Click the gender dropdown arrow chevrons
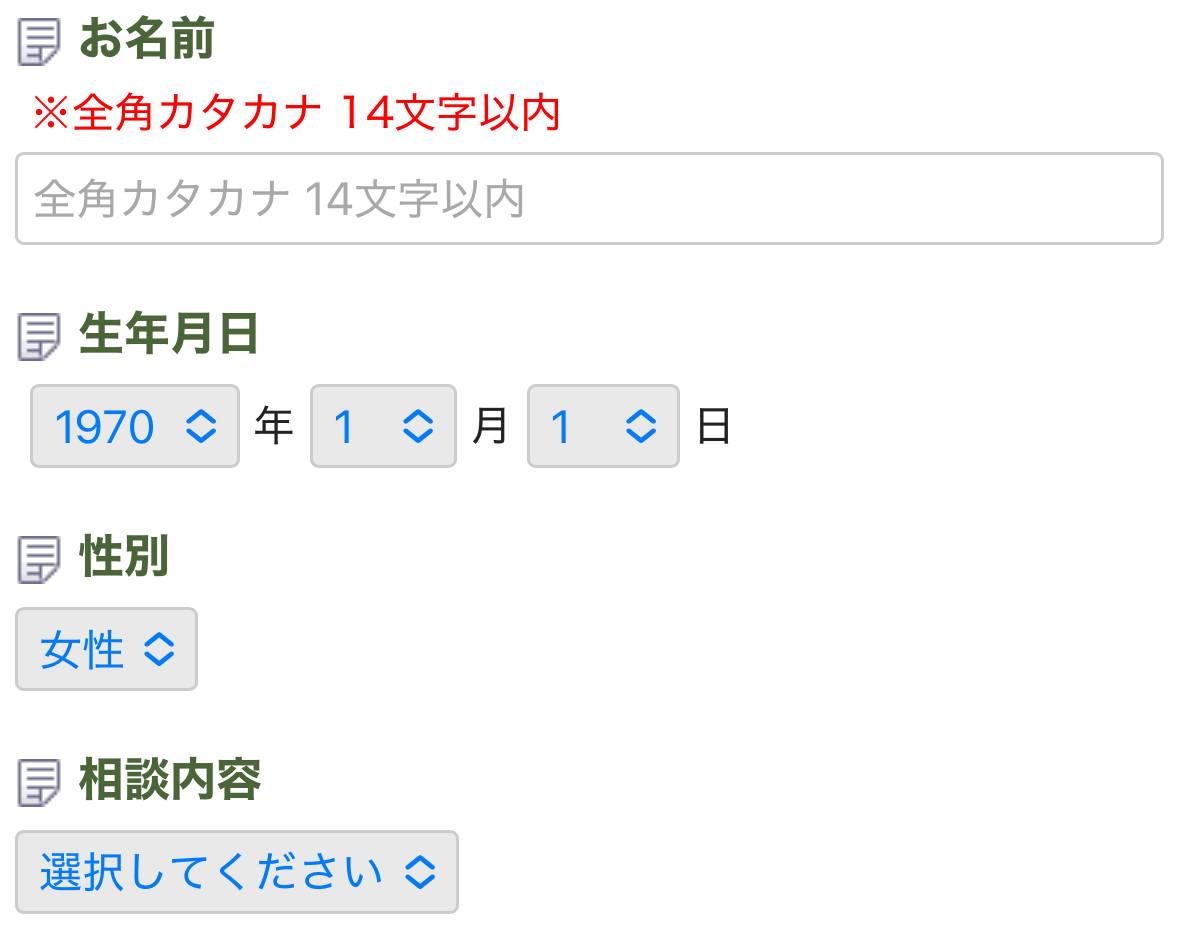The height and width of the screenshot is (930, 1179). pyautogui.click(x=159, y=649)
